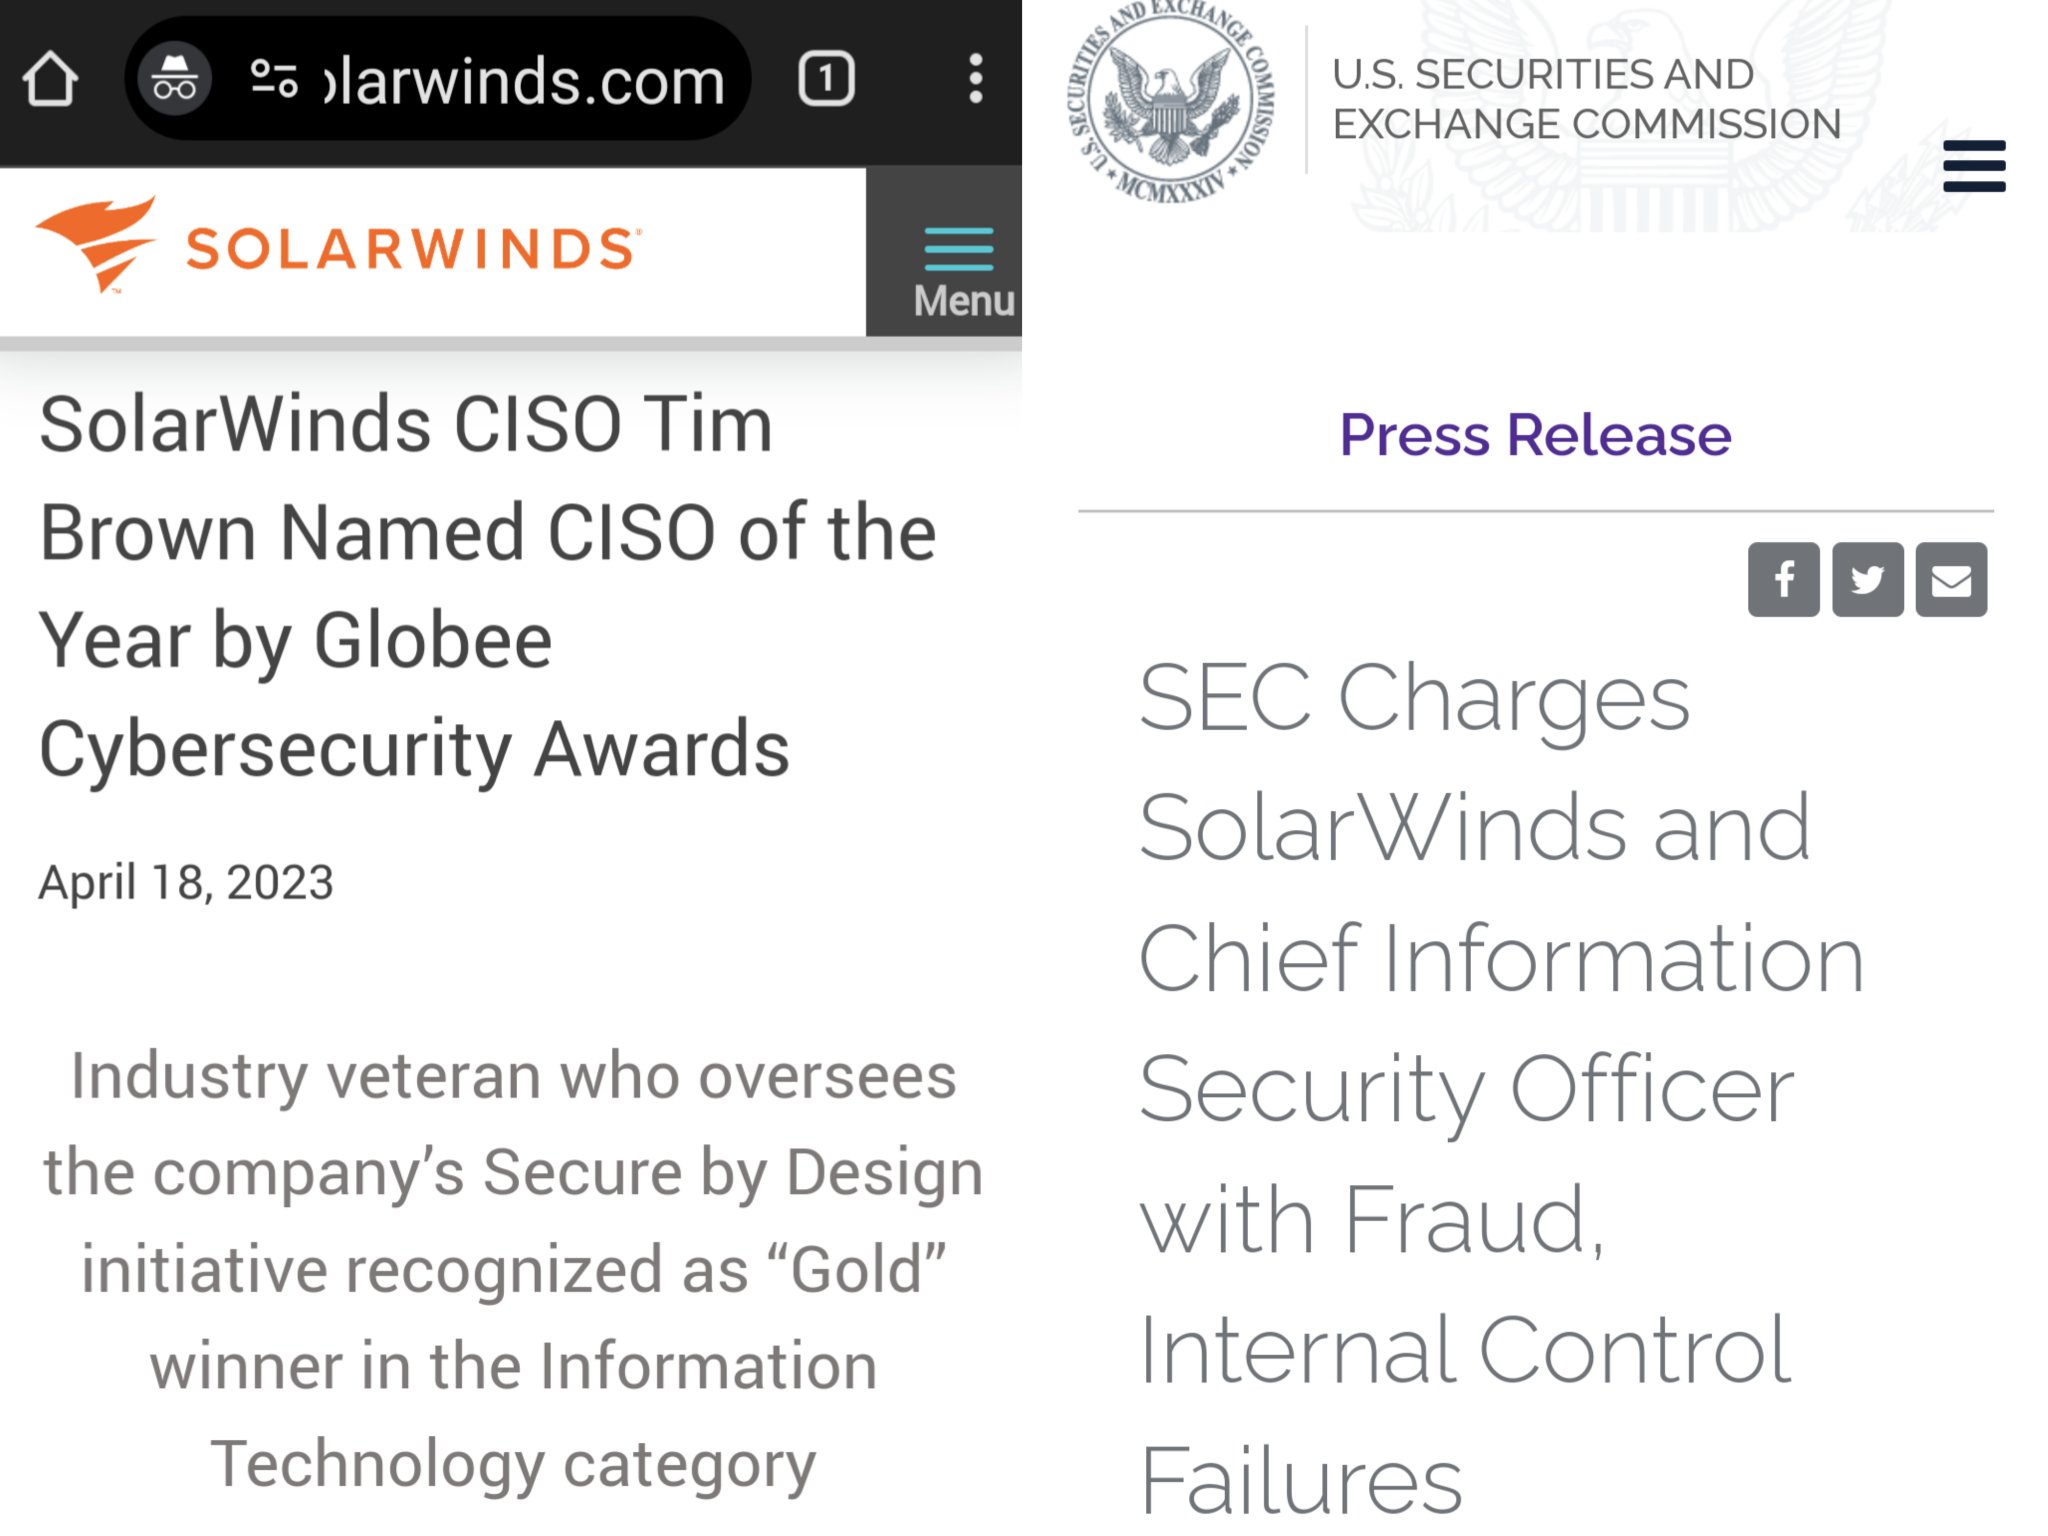Click the SolarWinds CISO Tim Brown headline

488,586
